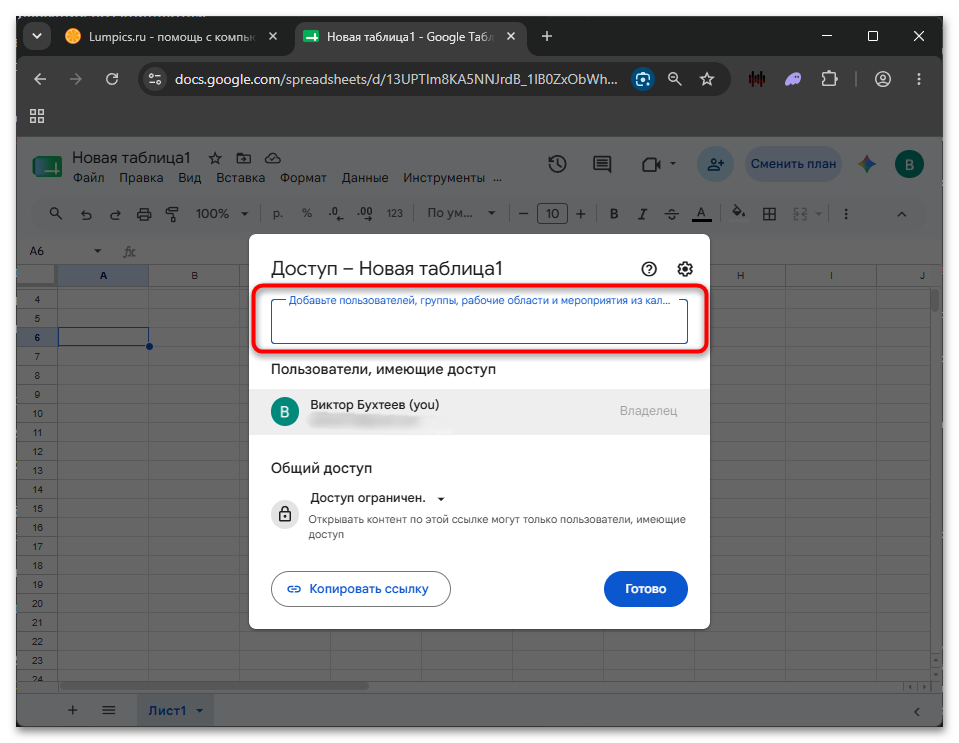Bookmark the page with star icon
The width and height of the screenshot is (959, 743).
(707, 79)
